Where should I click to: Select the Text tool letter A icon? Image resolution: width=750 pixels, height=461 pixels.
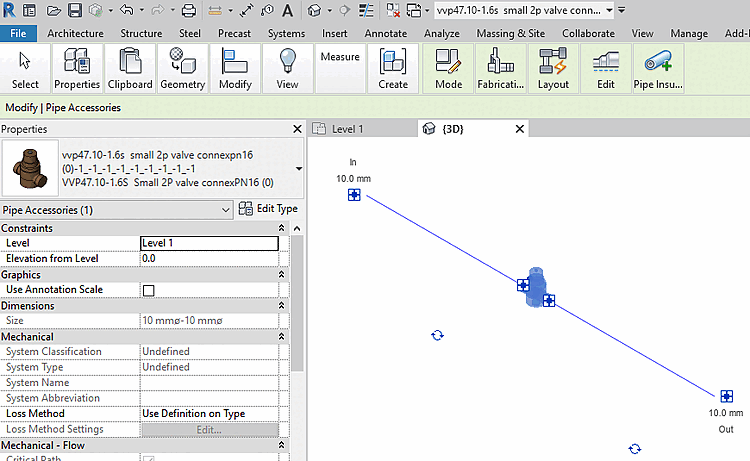tap(287, 10)
